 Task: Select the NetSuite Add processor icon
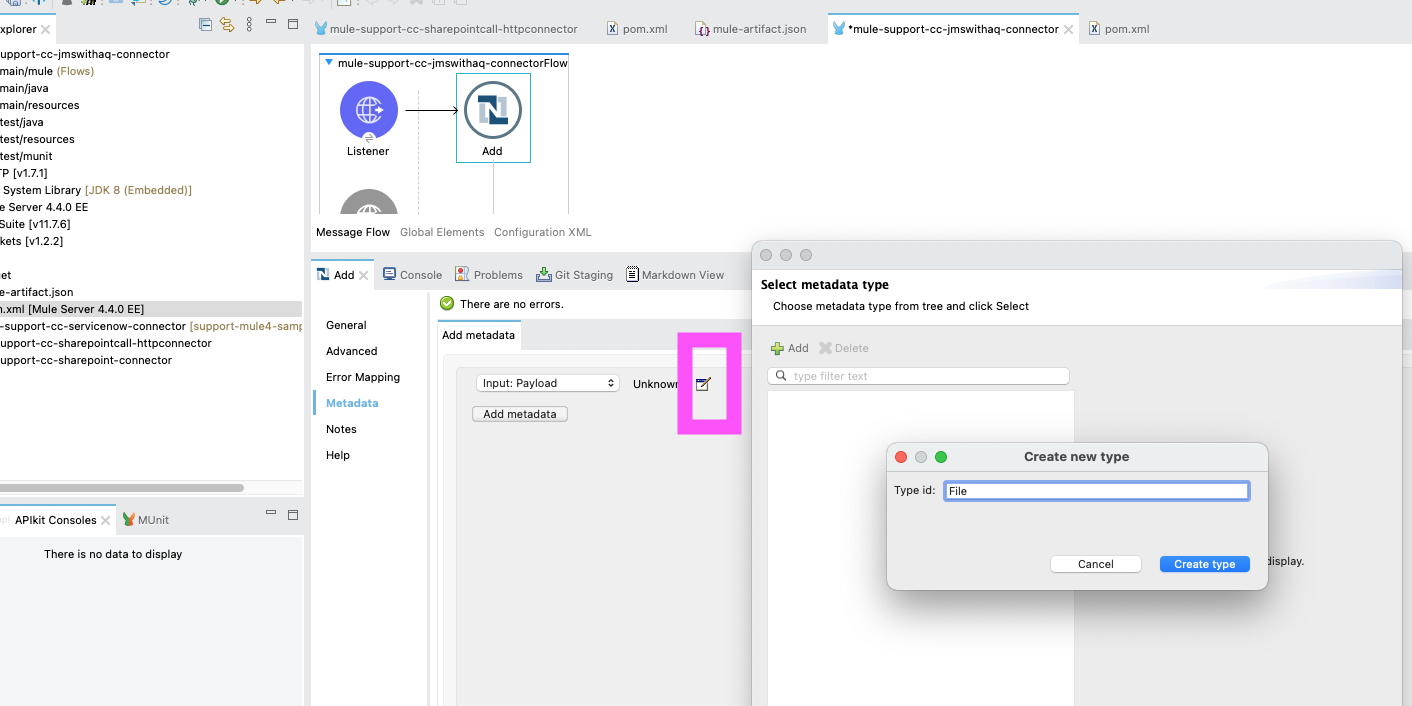coord(493,110)
